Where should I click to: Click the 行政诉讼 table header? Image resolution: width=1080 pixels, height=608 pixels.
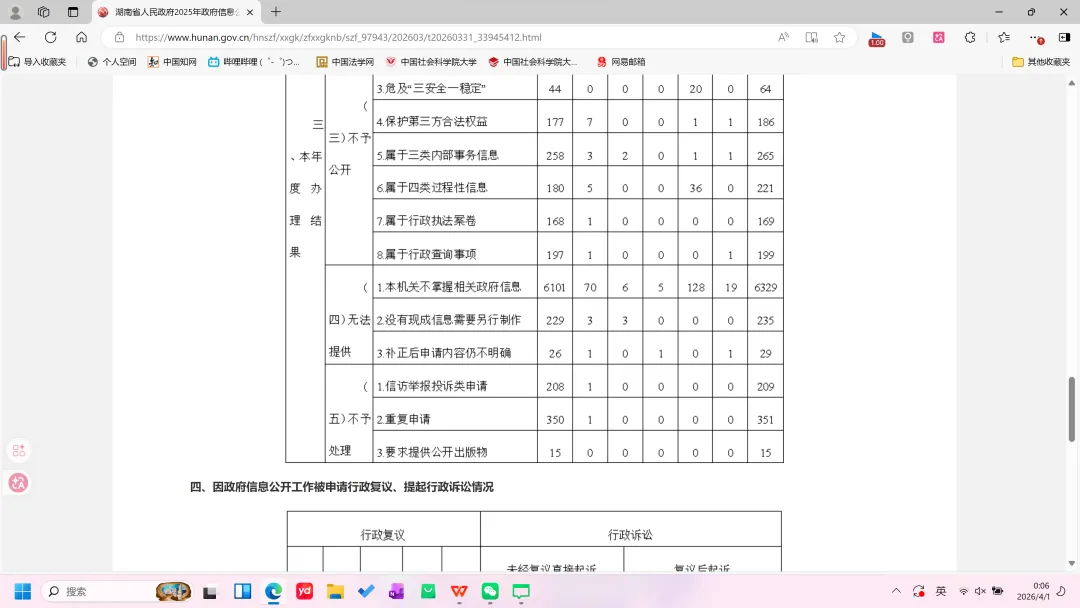(x=630, y=534)
